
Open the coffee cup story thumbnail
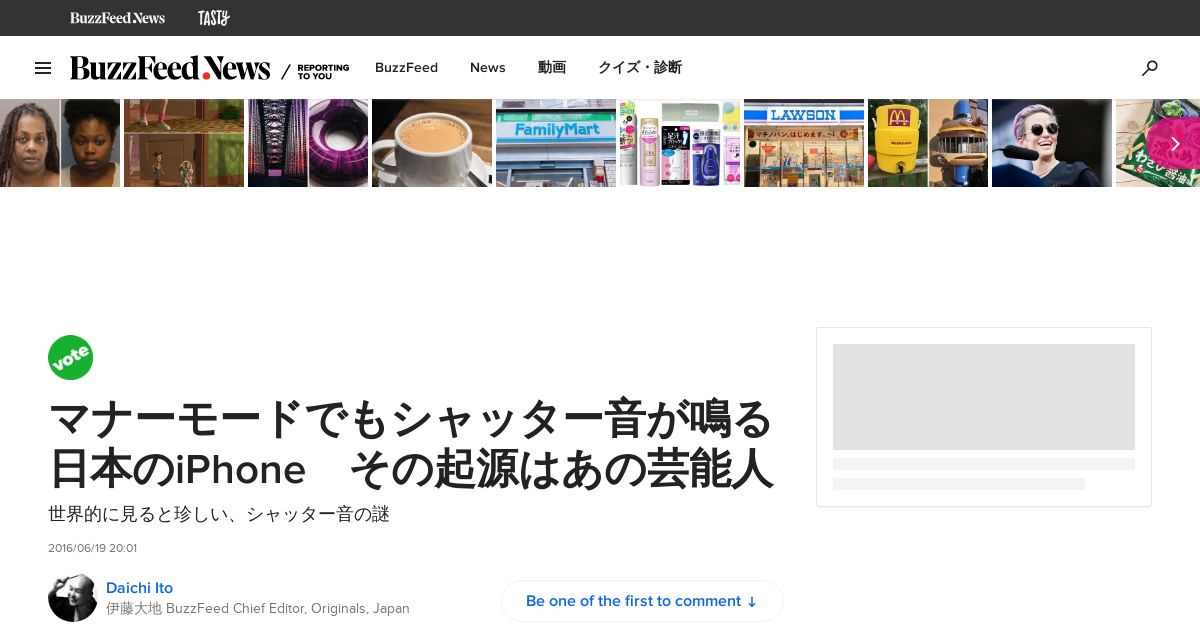(x=432, y=143)
